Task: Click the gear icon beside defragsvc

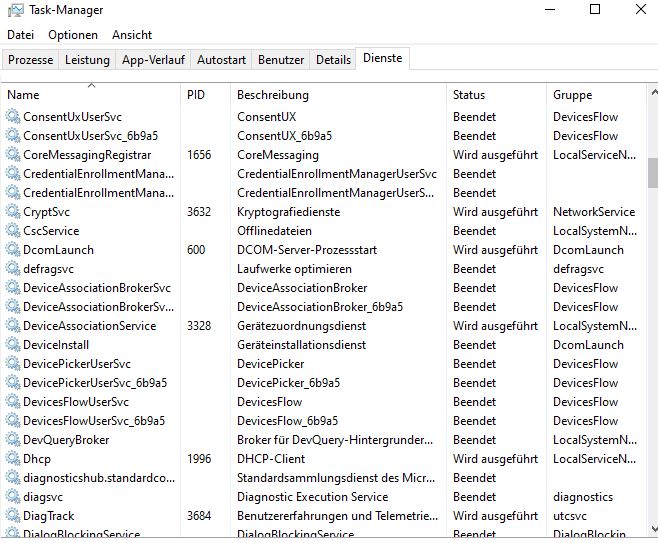Action: pyautogui.click(x=13, y=269)
